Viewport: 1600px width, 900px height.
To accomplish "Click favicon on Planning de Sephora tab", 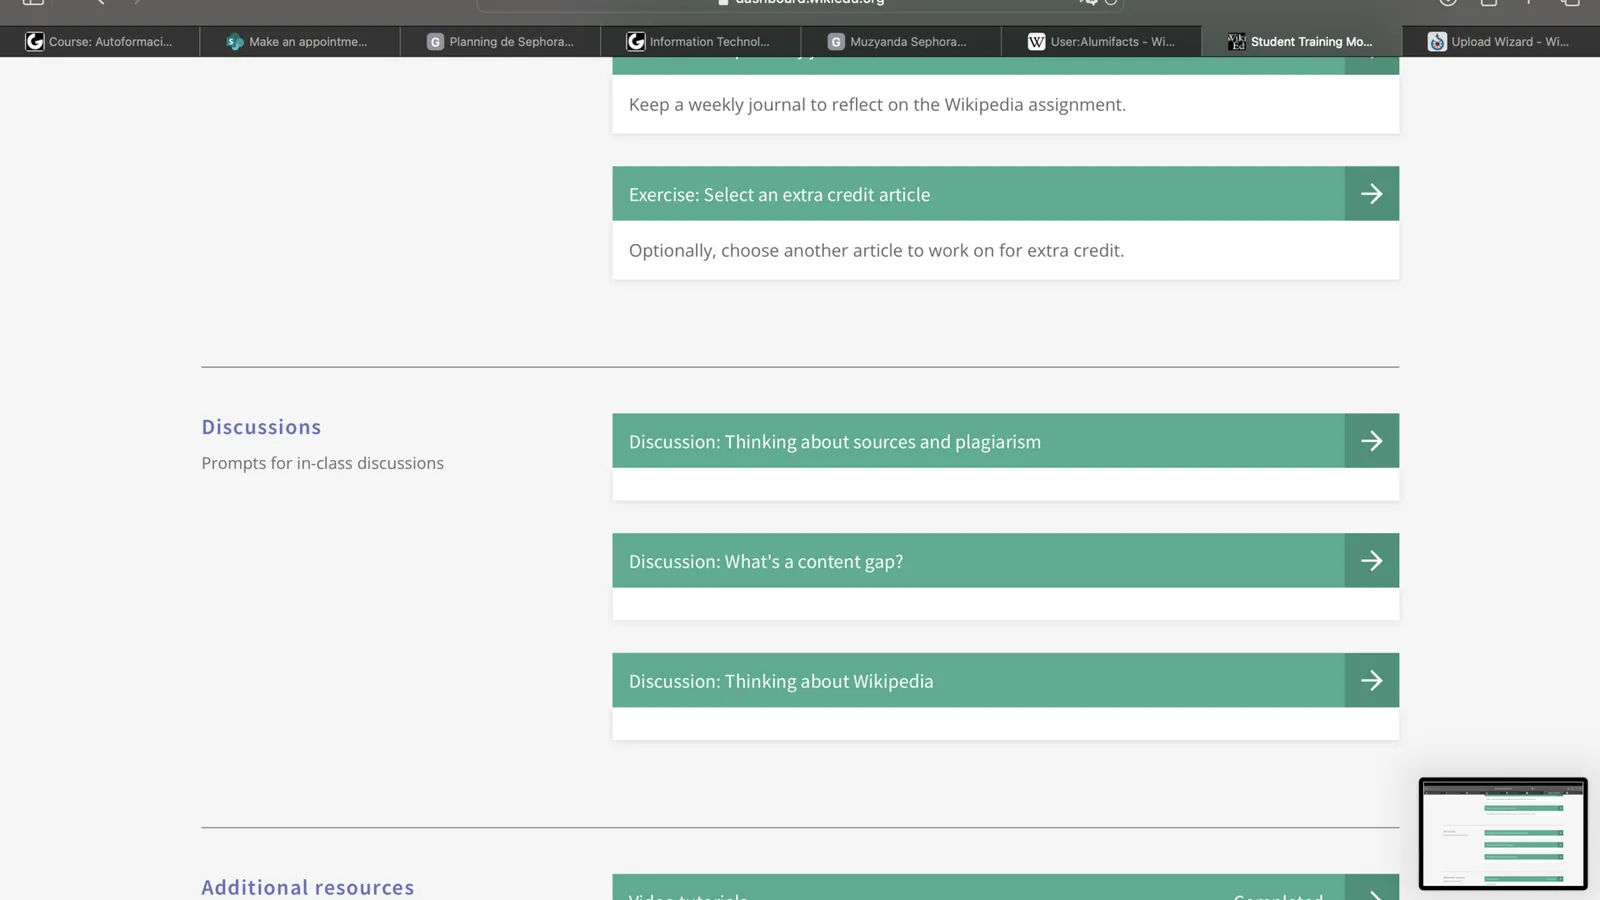I will click(435, 41).
